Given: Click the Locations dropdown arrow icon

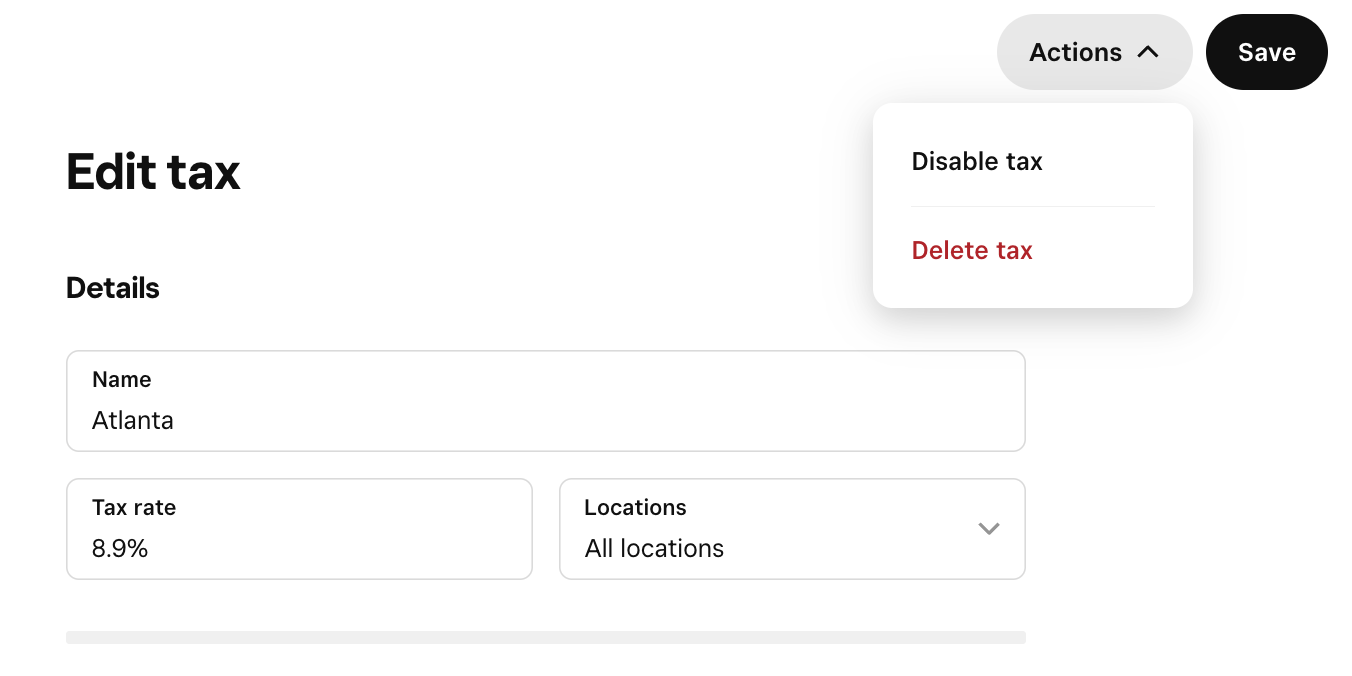Looking at the screenshot, I should point(988,529).
